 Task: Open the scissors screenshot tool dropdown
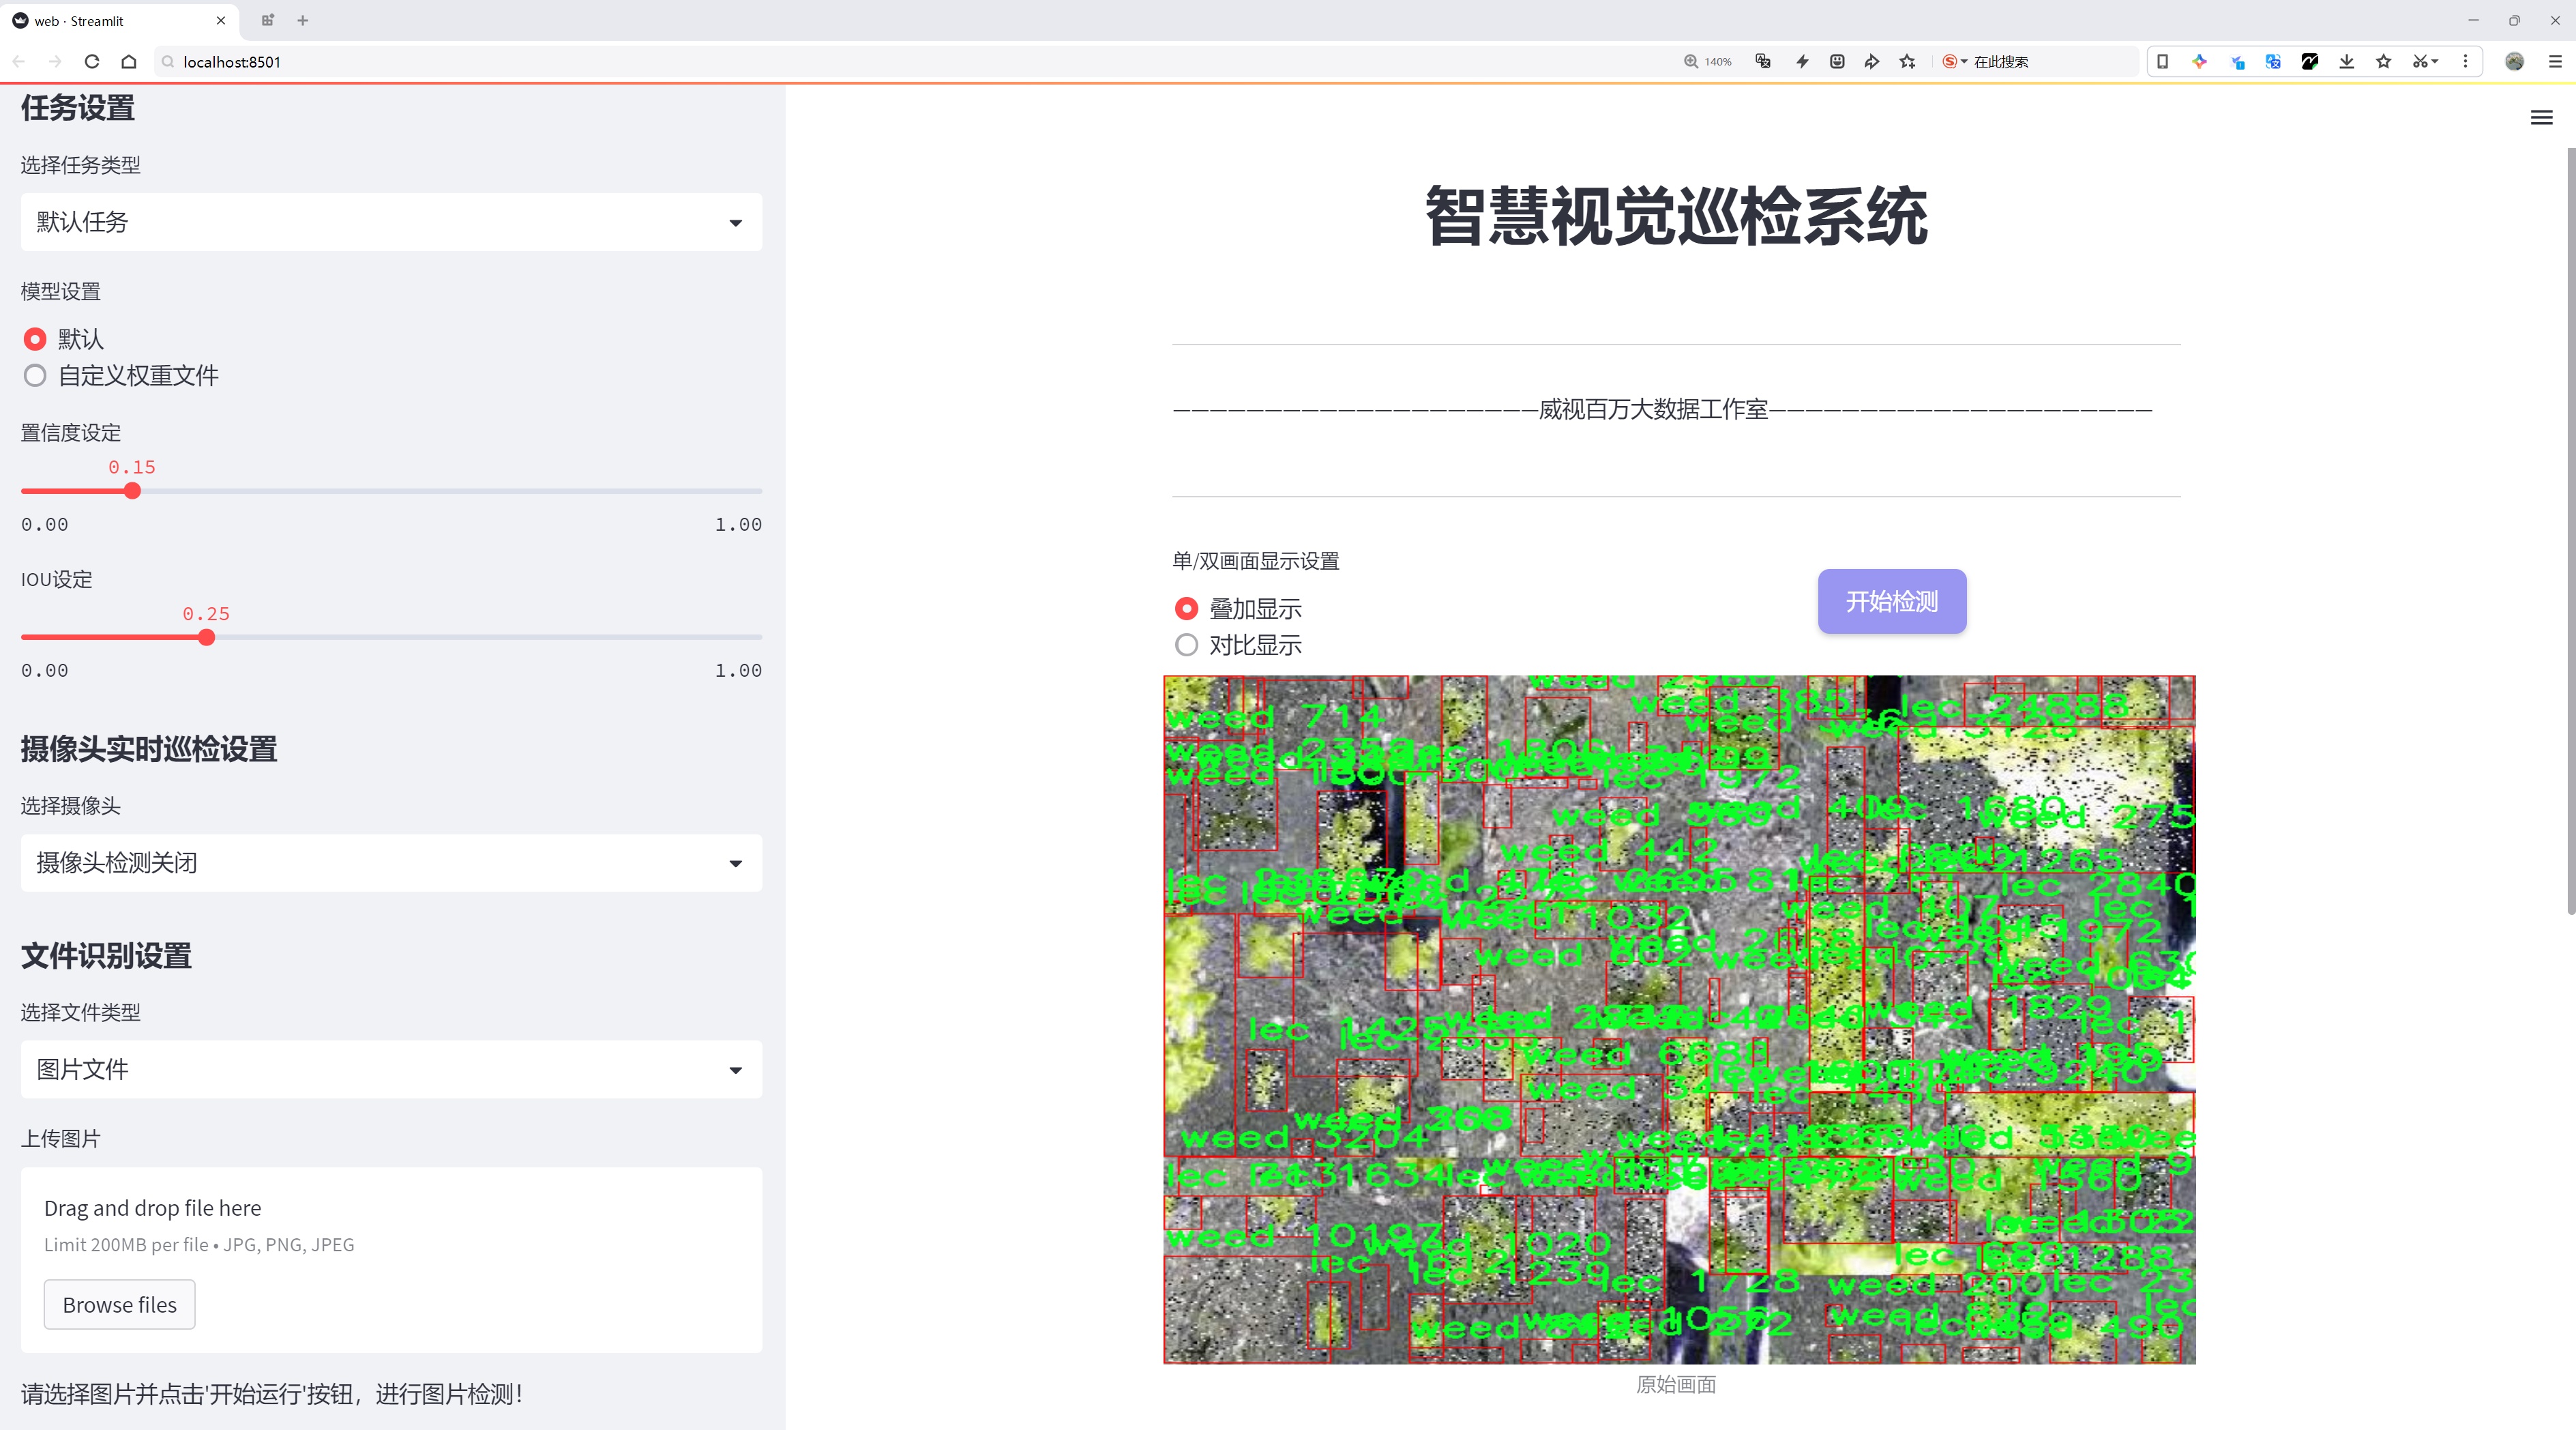(2426, 62)
